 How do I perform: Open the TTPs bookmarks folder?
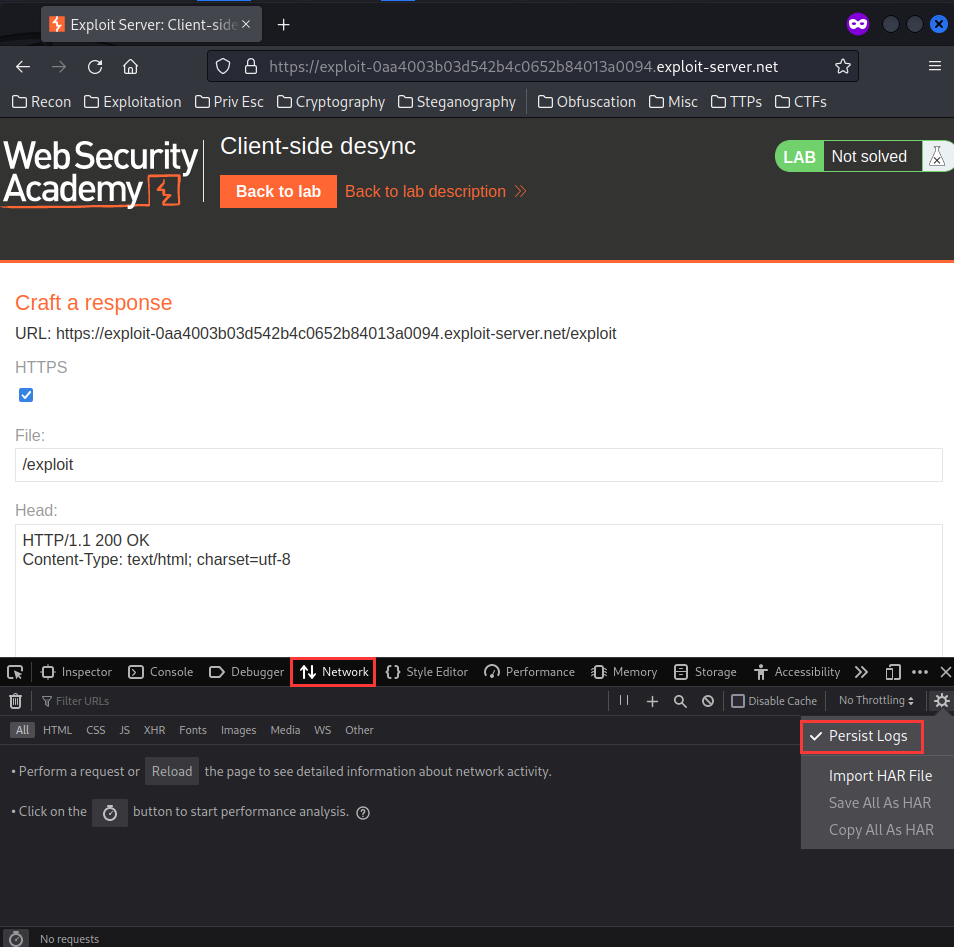(x=736, y=102)
